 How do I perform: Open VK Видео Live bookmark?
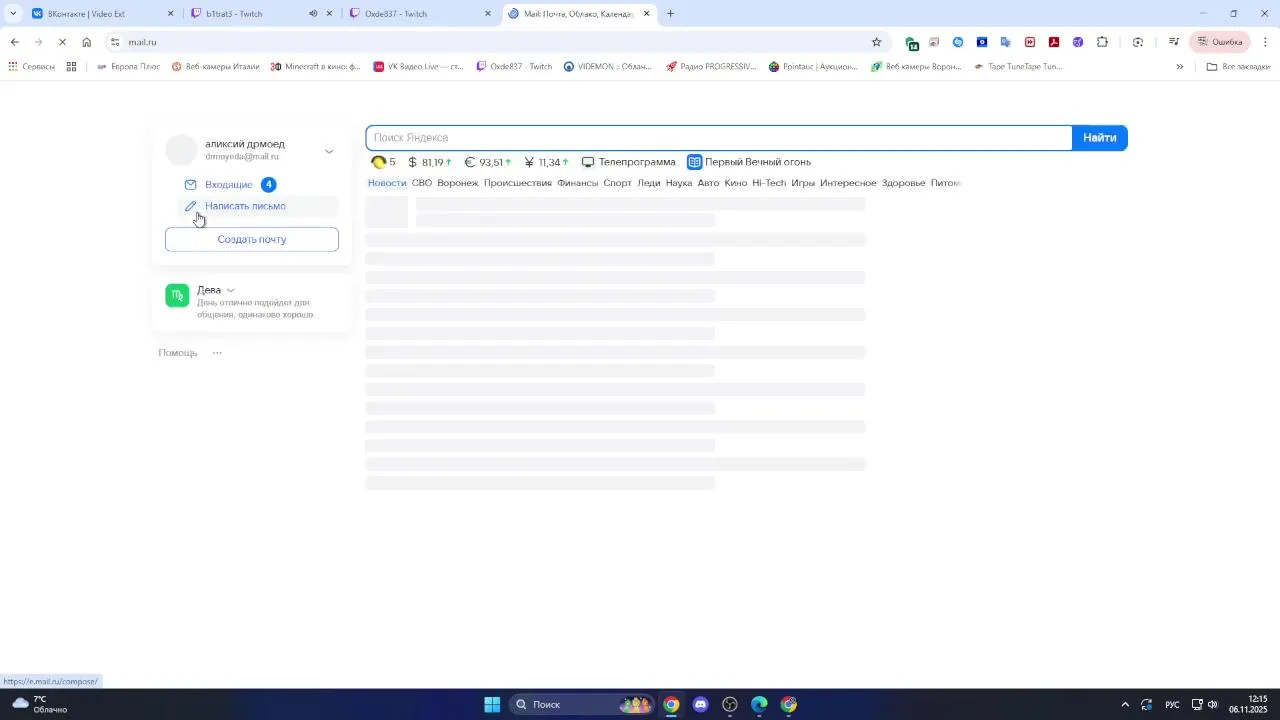[418, 67]
